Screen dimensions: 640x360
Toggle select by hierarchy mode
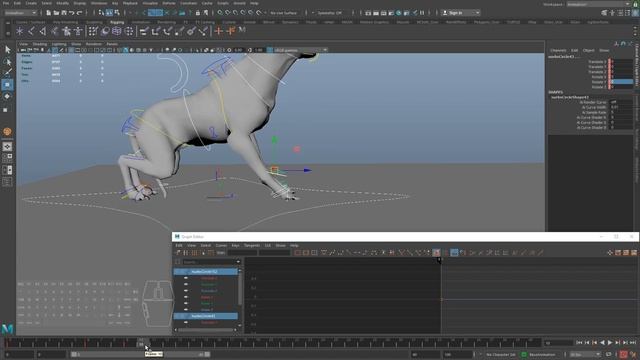[x=102, y=13]
